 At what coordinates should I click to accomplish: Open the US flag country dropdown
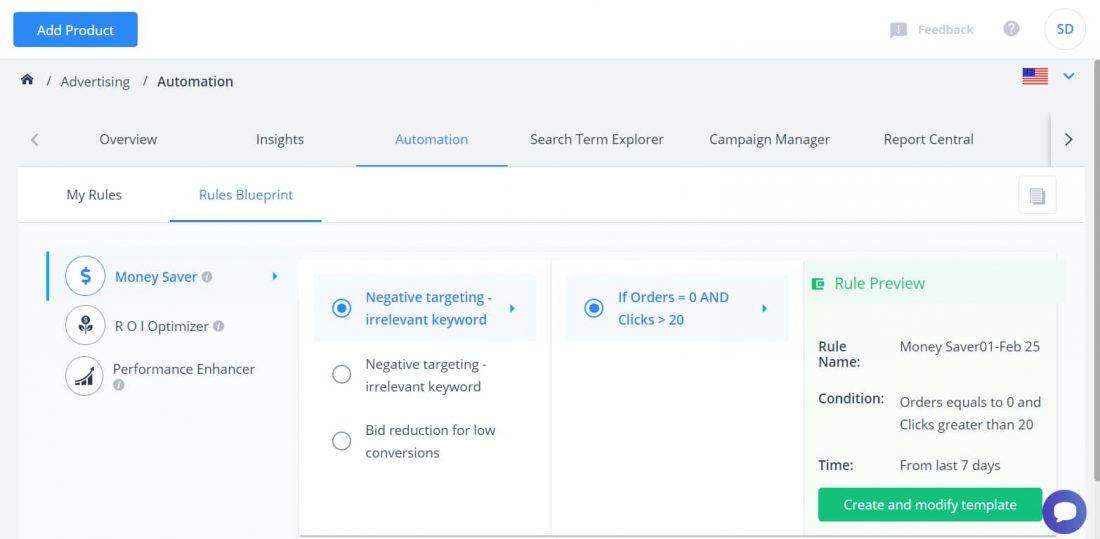[1048, 76]
